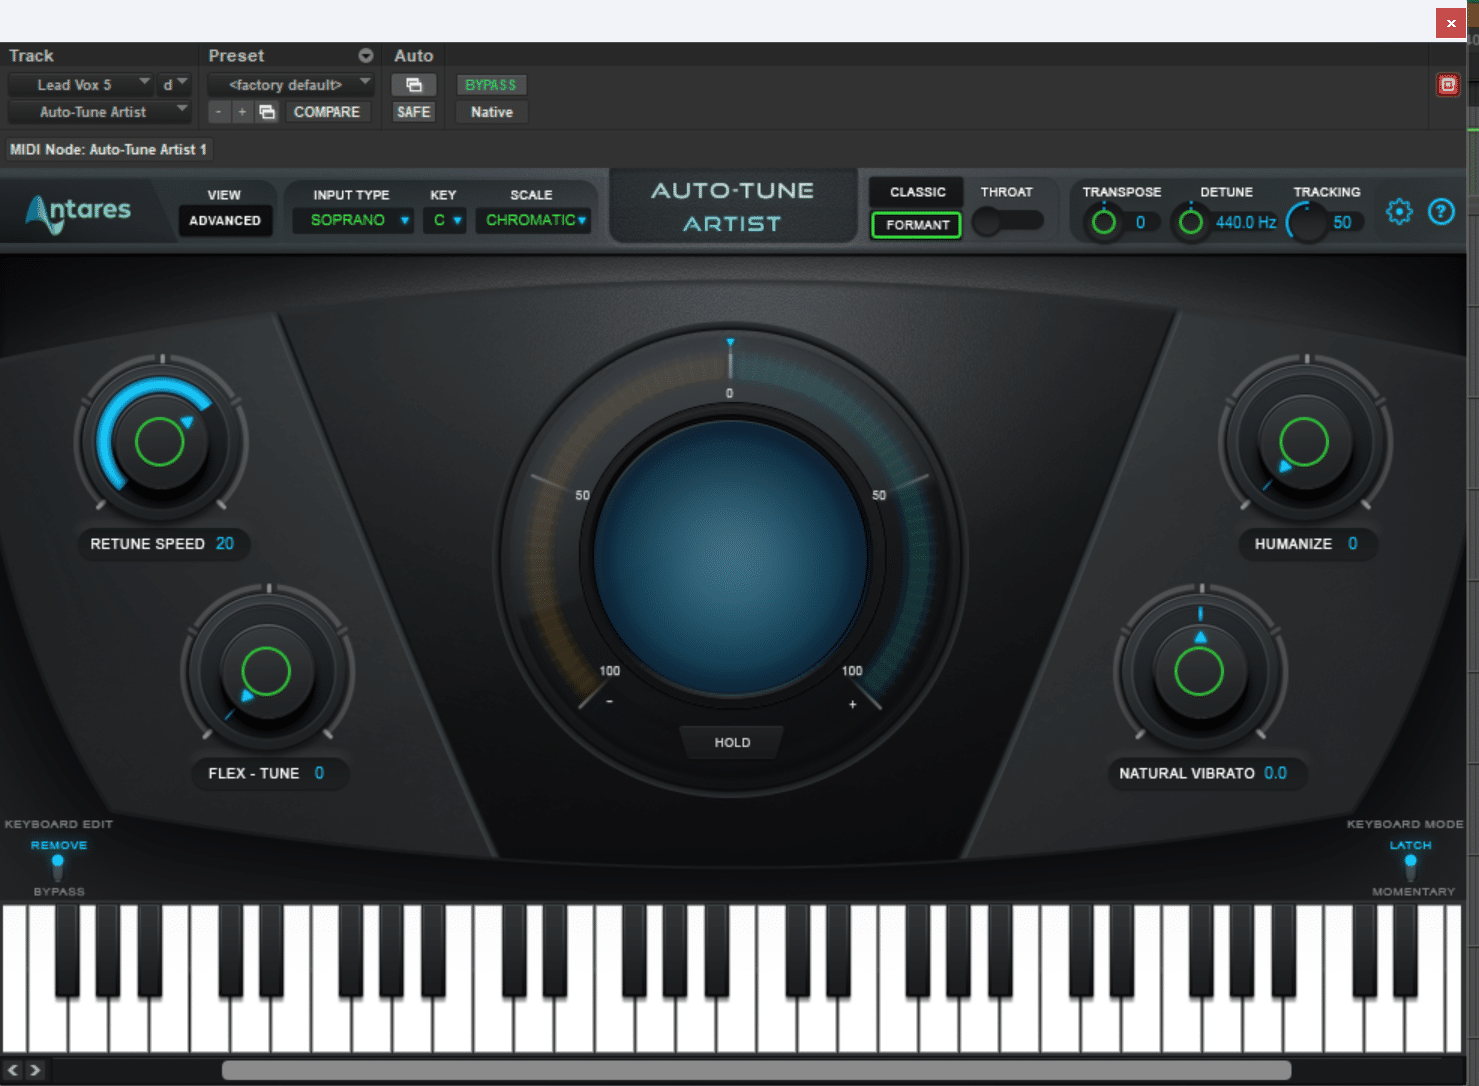
Task: Click the Compare button
Action: click(x=326, y=112)
